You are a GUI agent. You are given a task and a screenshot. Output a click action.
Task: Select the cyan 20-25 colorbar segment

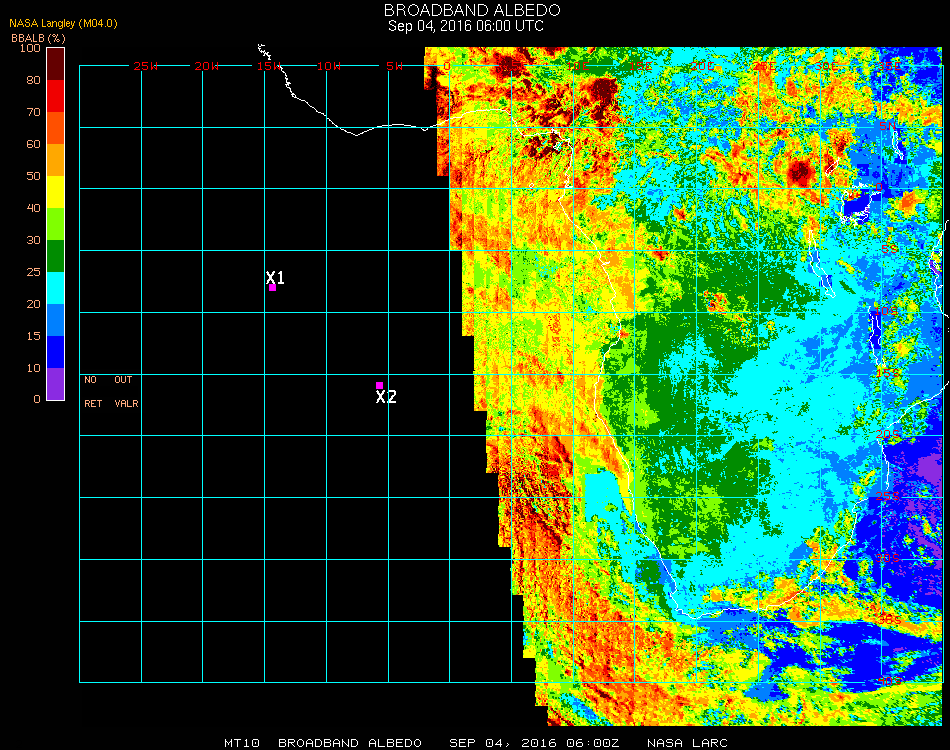point(55,288)
